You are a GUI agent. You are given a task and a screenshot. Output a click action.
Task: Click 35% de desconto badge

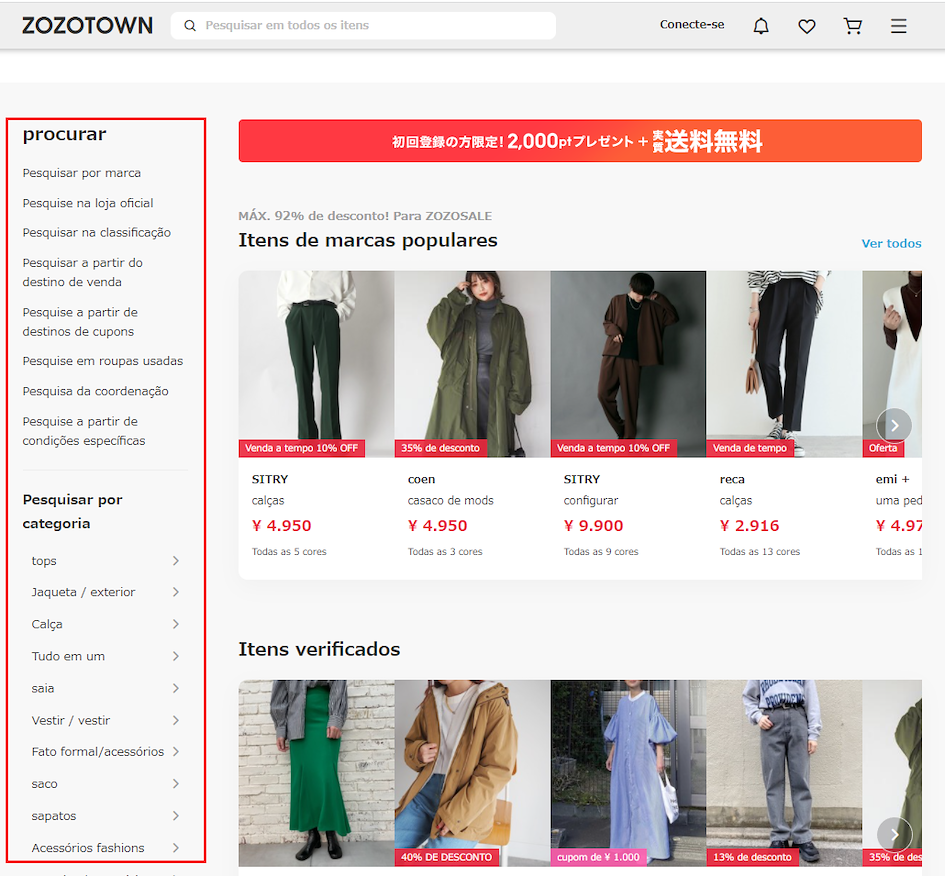[441, 448]
